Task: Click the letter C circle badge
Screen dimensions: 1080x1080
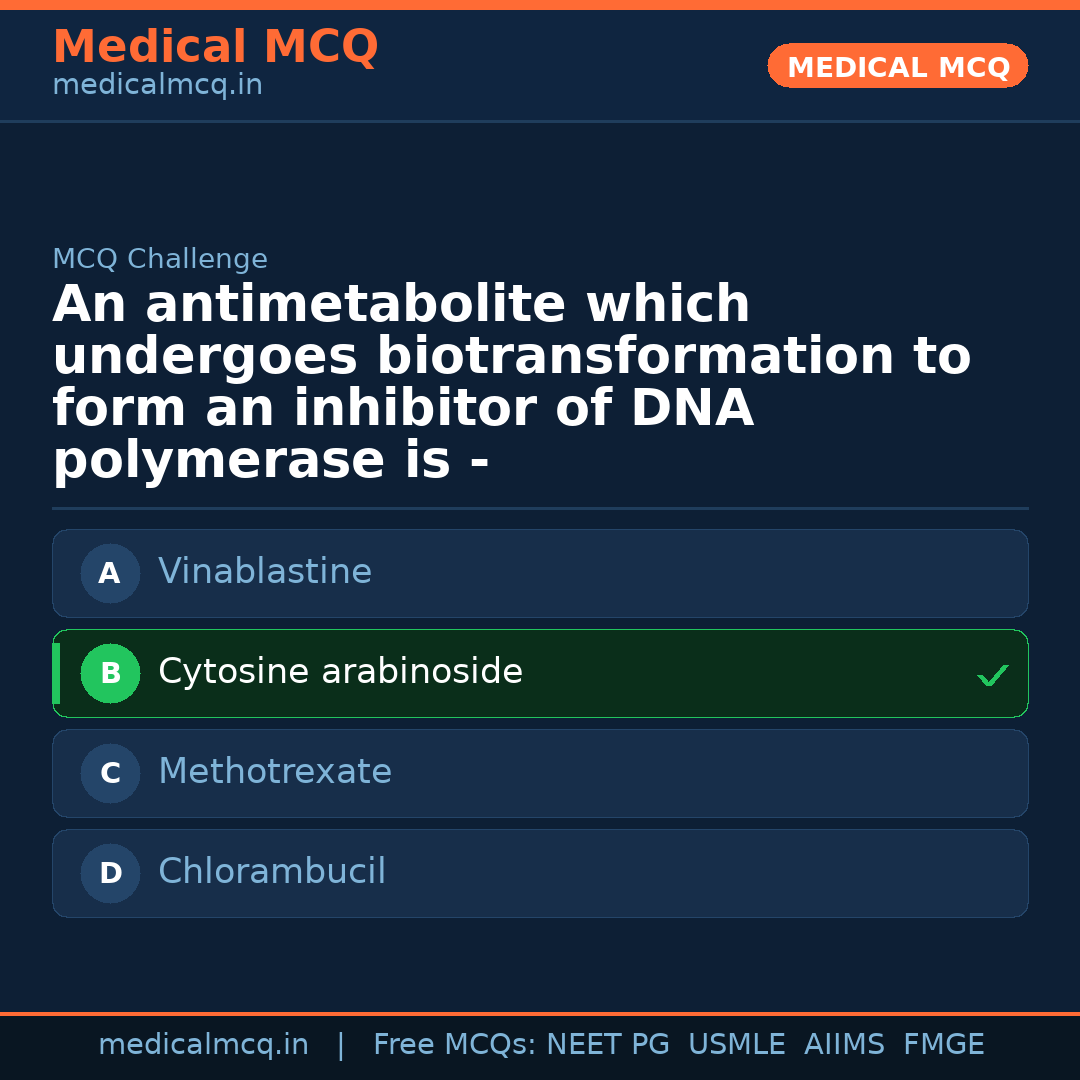Action: [110, 774]
